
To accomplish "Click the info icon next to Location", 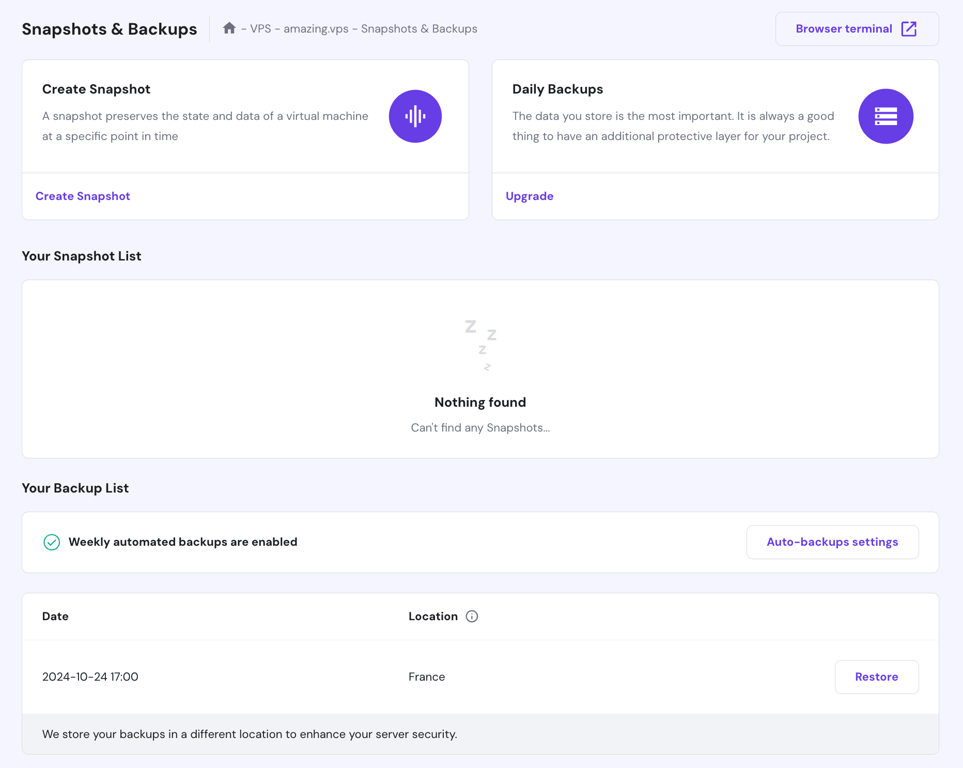I will coord(471,616).
